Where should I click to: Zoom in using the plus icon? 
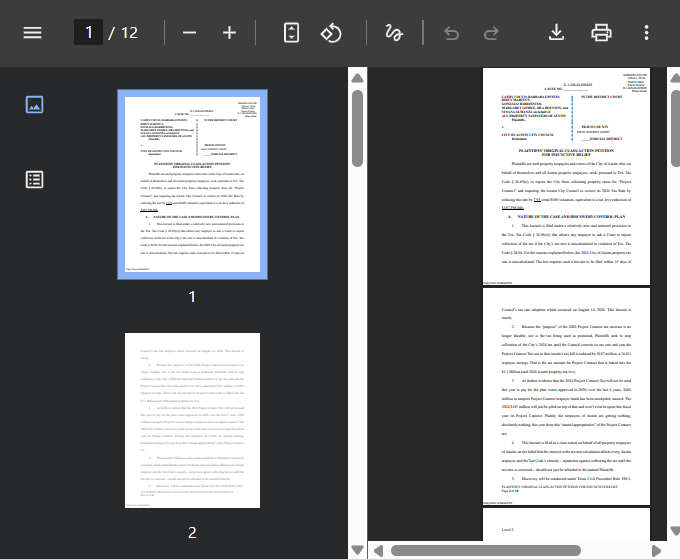click(229, 32)
